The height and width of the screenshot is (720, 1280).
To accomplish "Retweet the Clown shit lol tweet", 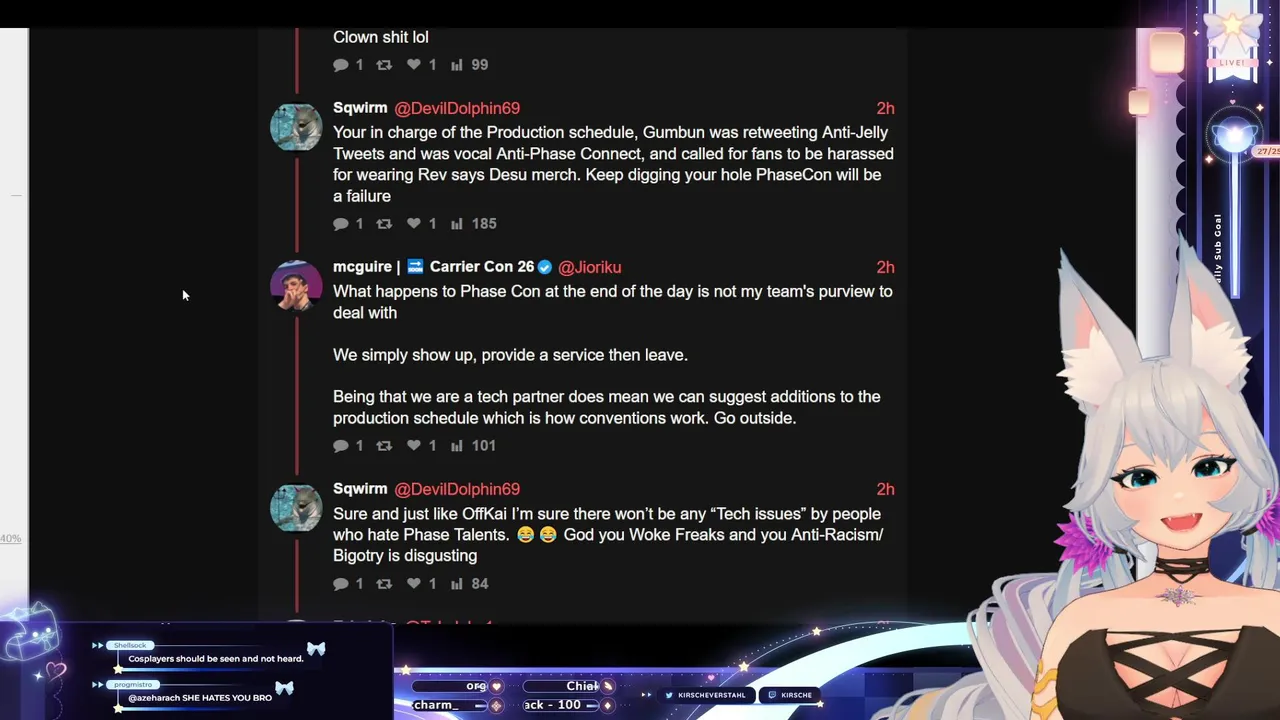I will [x=384, y=65].
